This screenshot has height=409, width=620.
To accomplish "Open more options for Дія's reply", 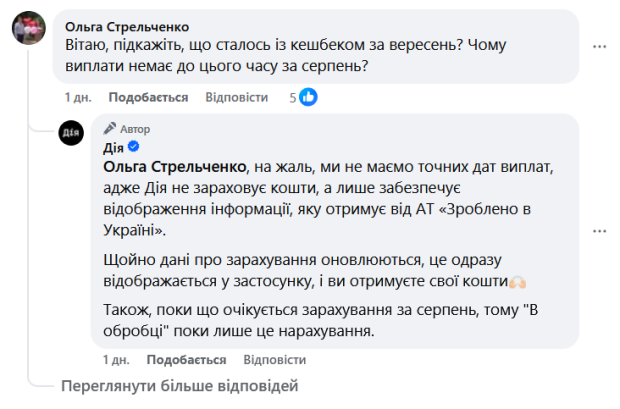I will tap(600, 229).
